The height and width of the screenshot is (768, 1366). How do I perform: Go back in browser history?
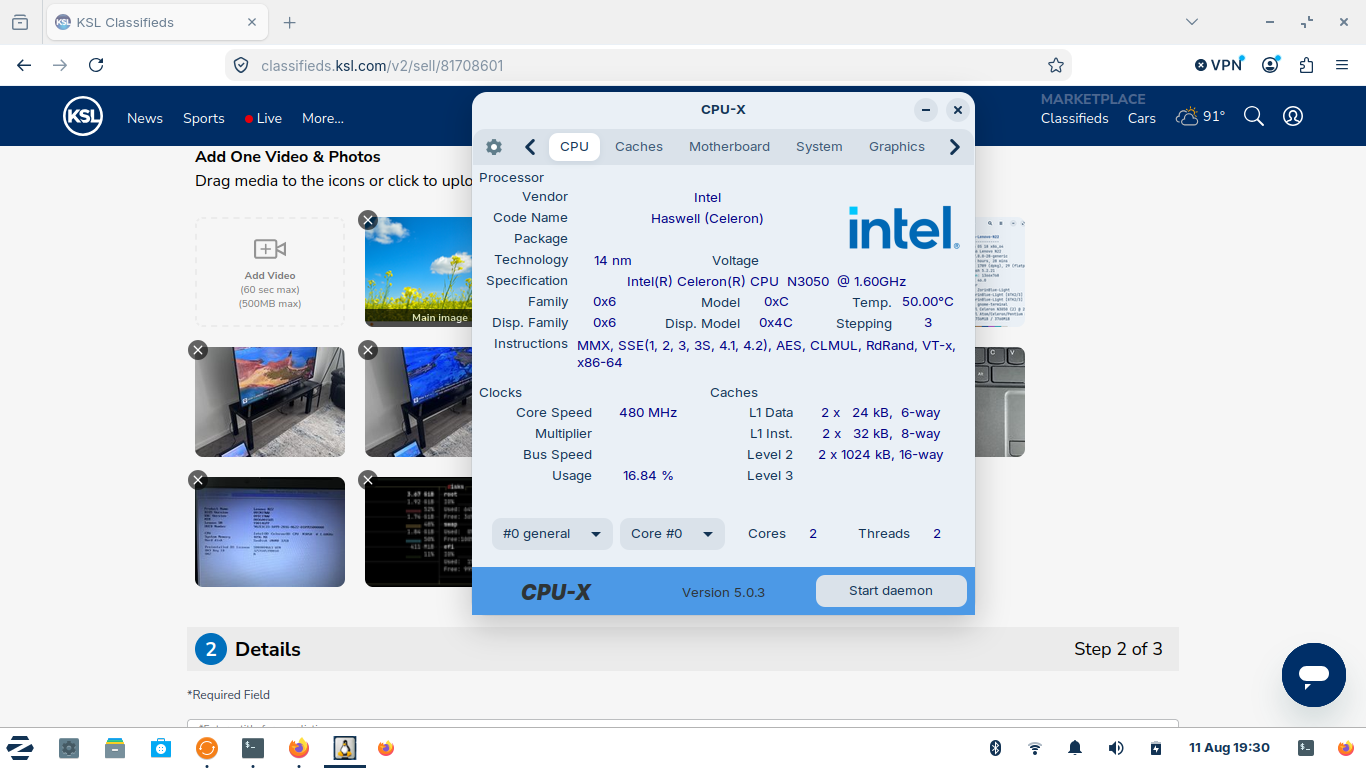pyautogui.click(x=24, y=65)
